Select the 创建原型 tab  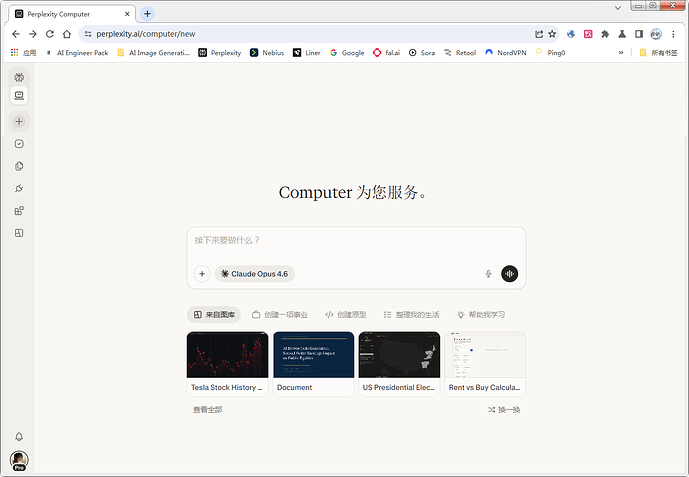tap(345, 314)
